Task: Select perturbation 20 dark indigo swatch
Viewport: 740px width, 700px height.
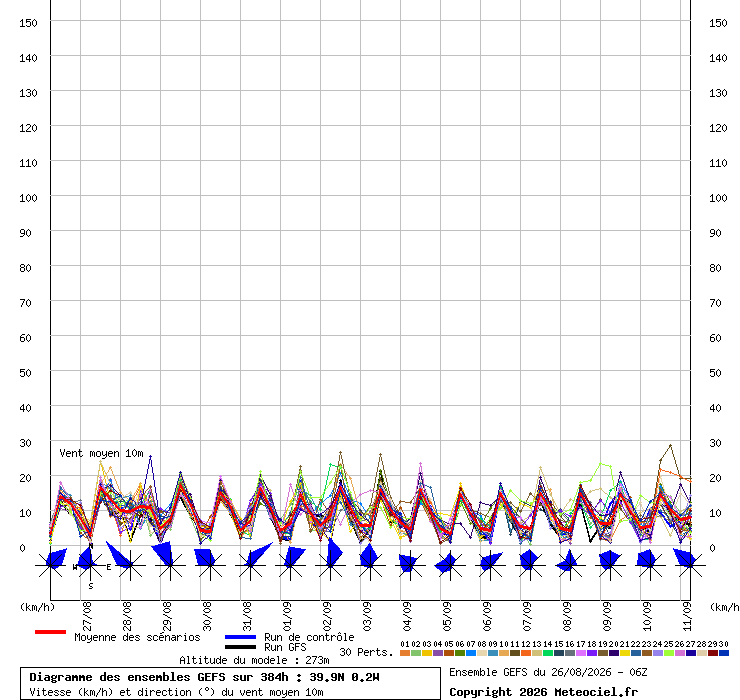Action: tap(614, 653)
